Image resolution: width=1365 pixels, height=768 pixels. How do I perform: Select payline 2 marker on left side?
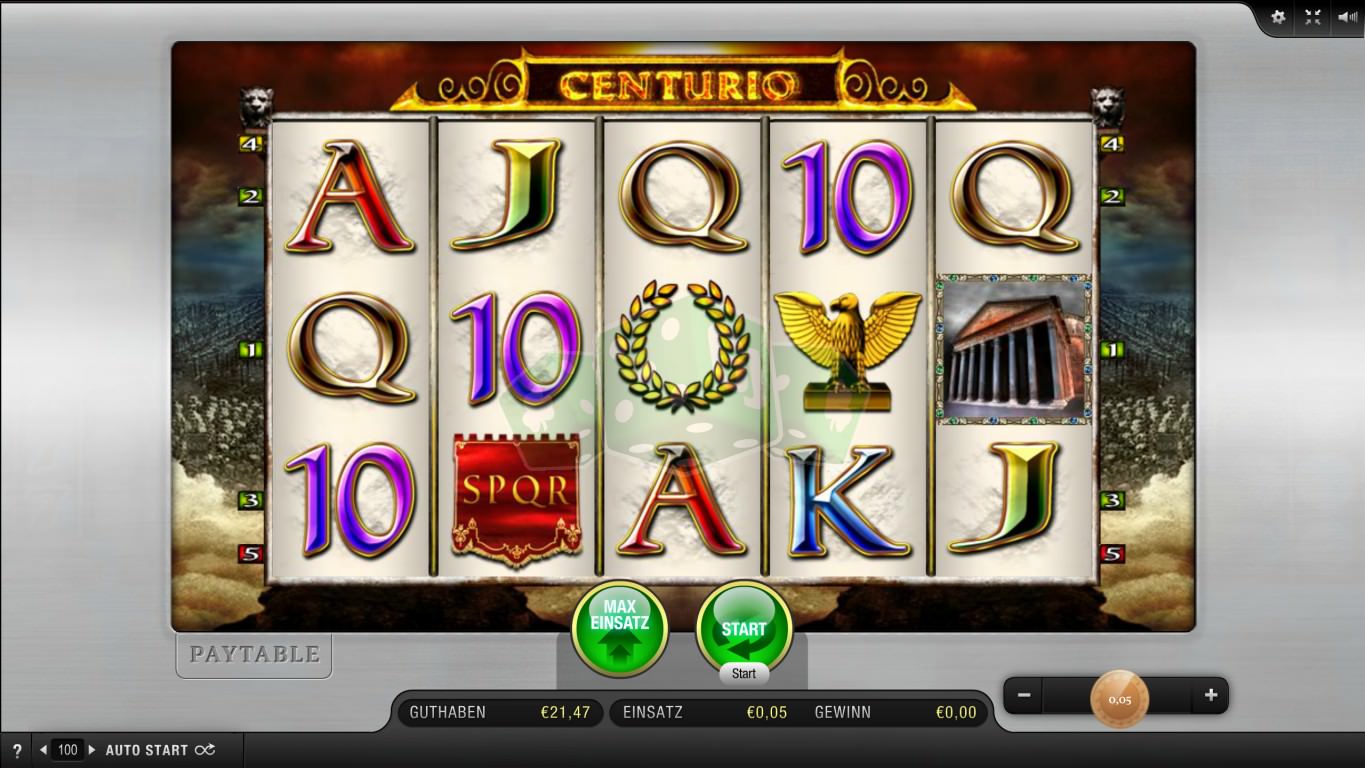tap(249, 196)
